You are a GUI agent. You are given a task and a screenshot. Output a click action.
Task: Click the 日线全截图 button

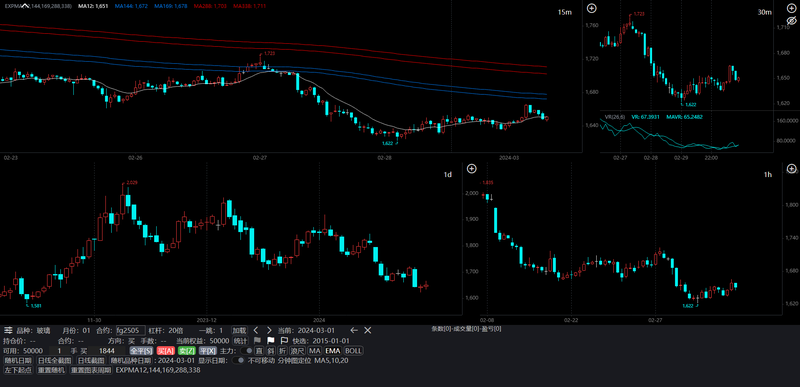click(x=54, y=360)
